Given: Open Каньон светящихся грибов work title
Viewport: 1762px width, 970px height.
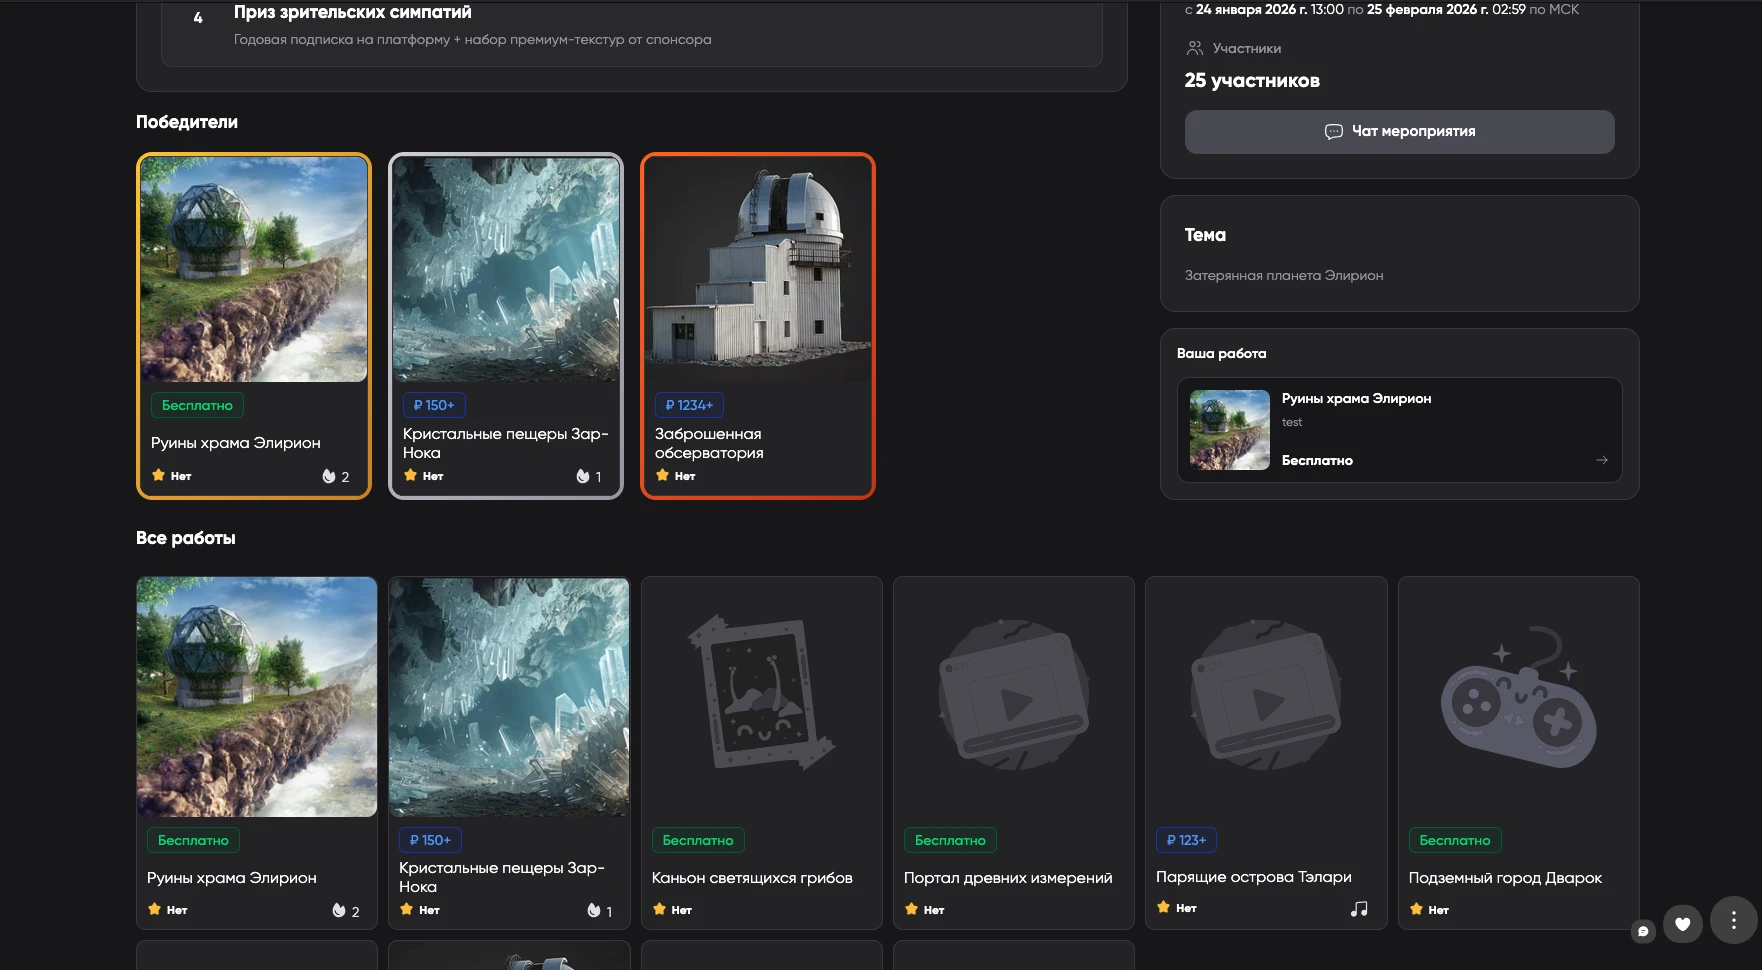Looking at the screenshot, I should (752, 878).
